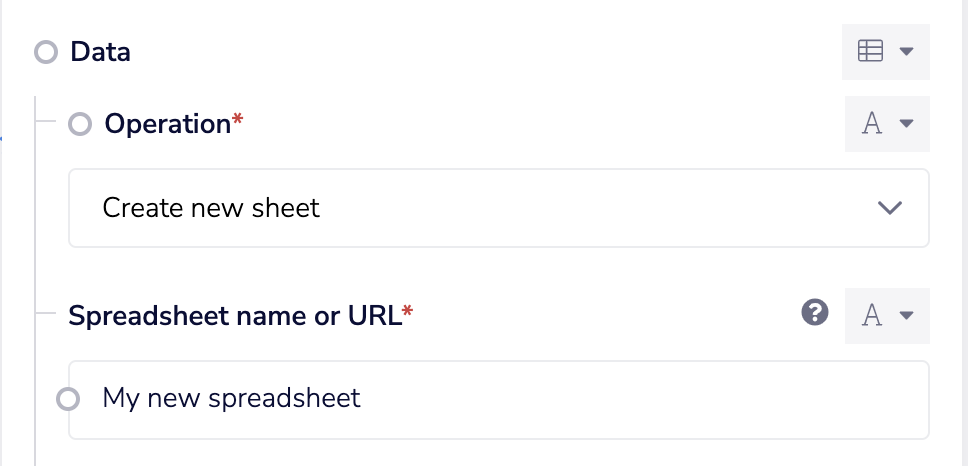This screenshot has height=466, width=968.
Task: Select the circle marker beside the spreadsheet input
Action: pyautogui.click(x=68, y=400)
